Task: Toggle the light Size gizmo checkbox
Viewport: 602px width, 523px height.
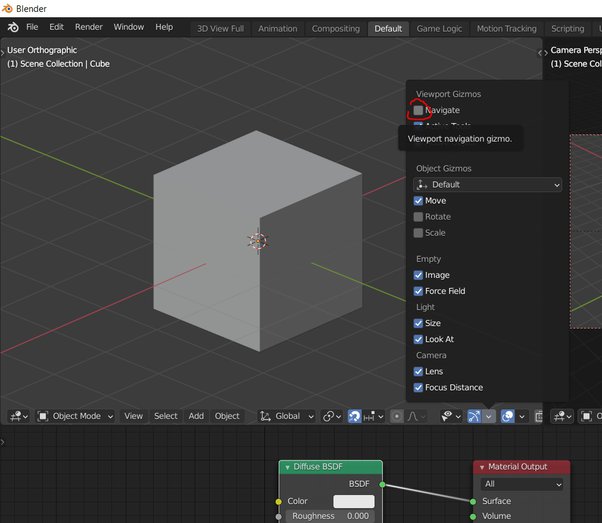Action: (x=418, y=323)
